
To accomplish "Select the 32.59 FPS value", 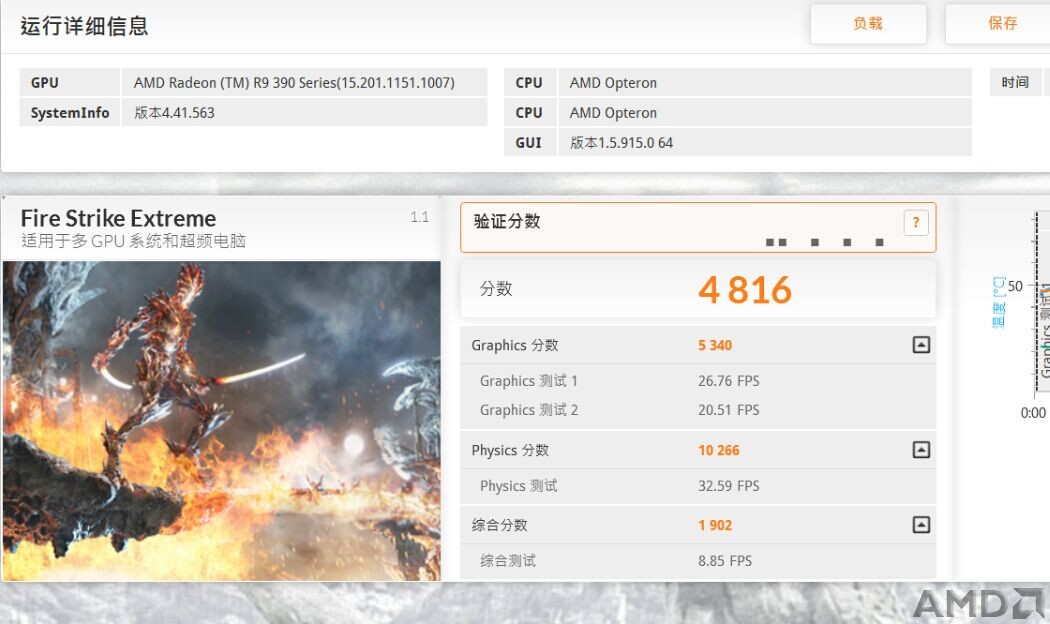I will (729, 486).
